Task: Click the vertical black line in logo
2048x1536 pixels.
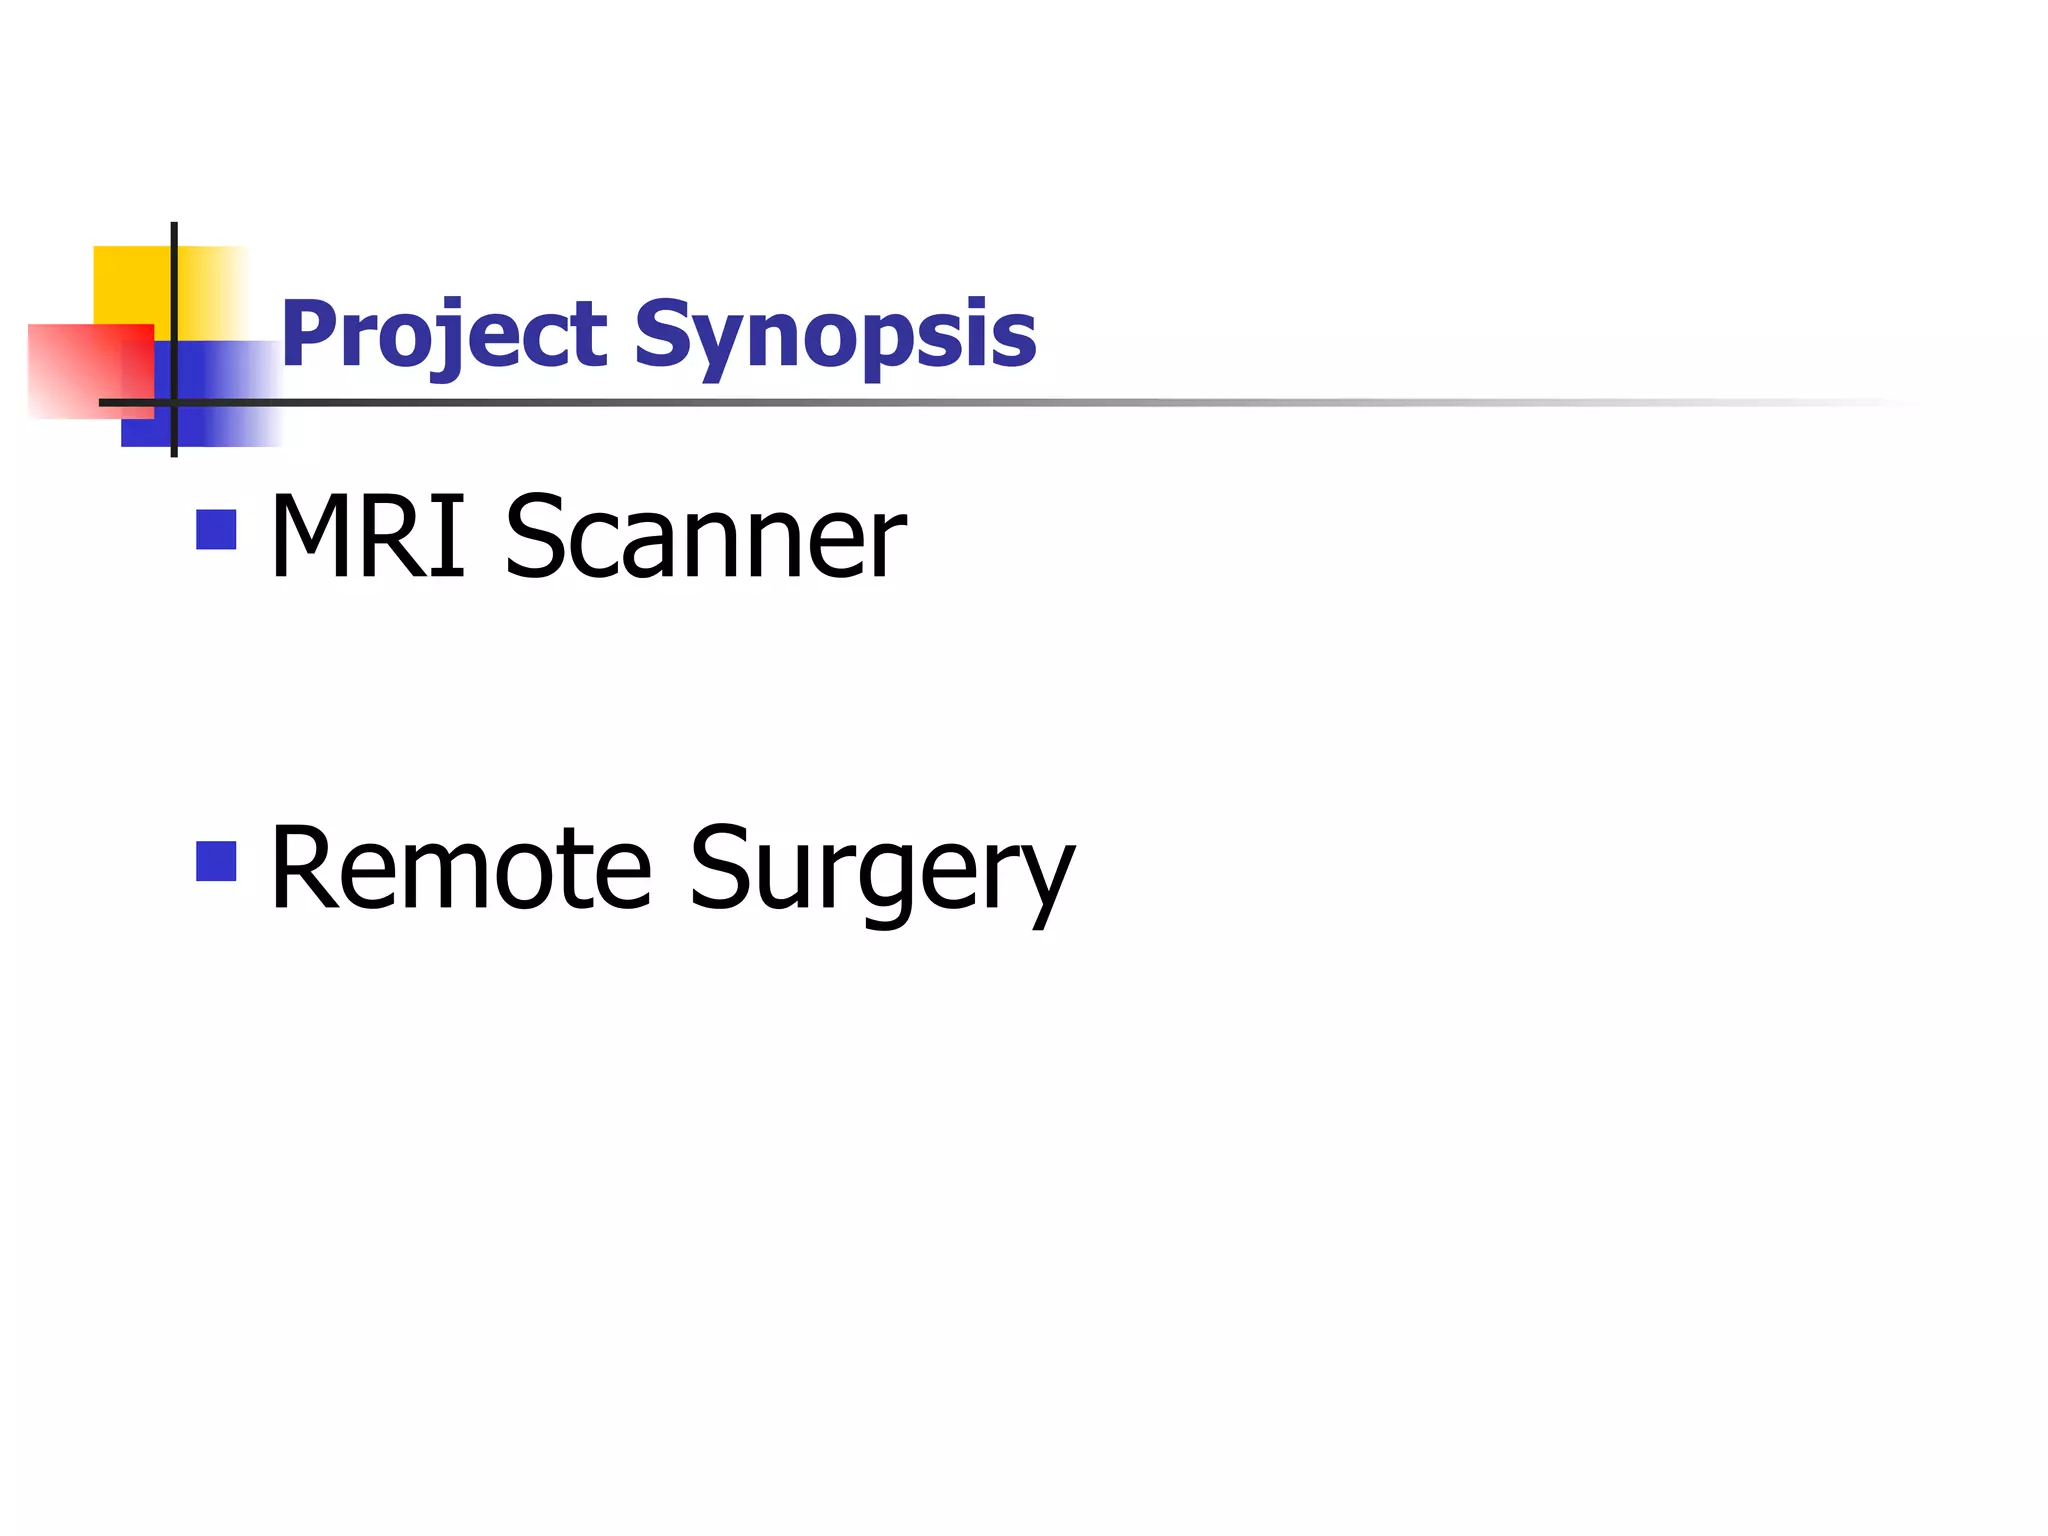Action: (174, 339)
